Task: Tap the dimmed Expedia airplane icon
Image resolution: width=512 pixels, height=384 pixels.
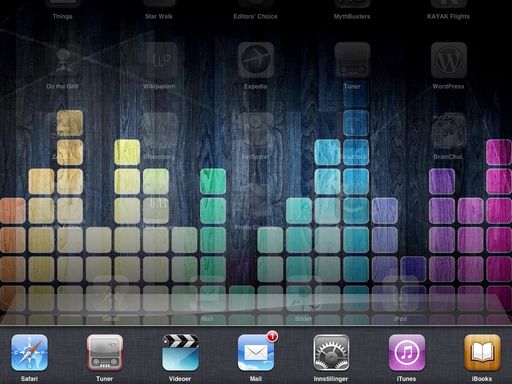Action: point(256,60)
